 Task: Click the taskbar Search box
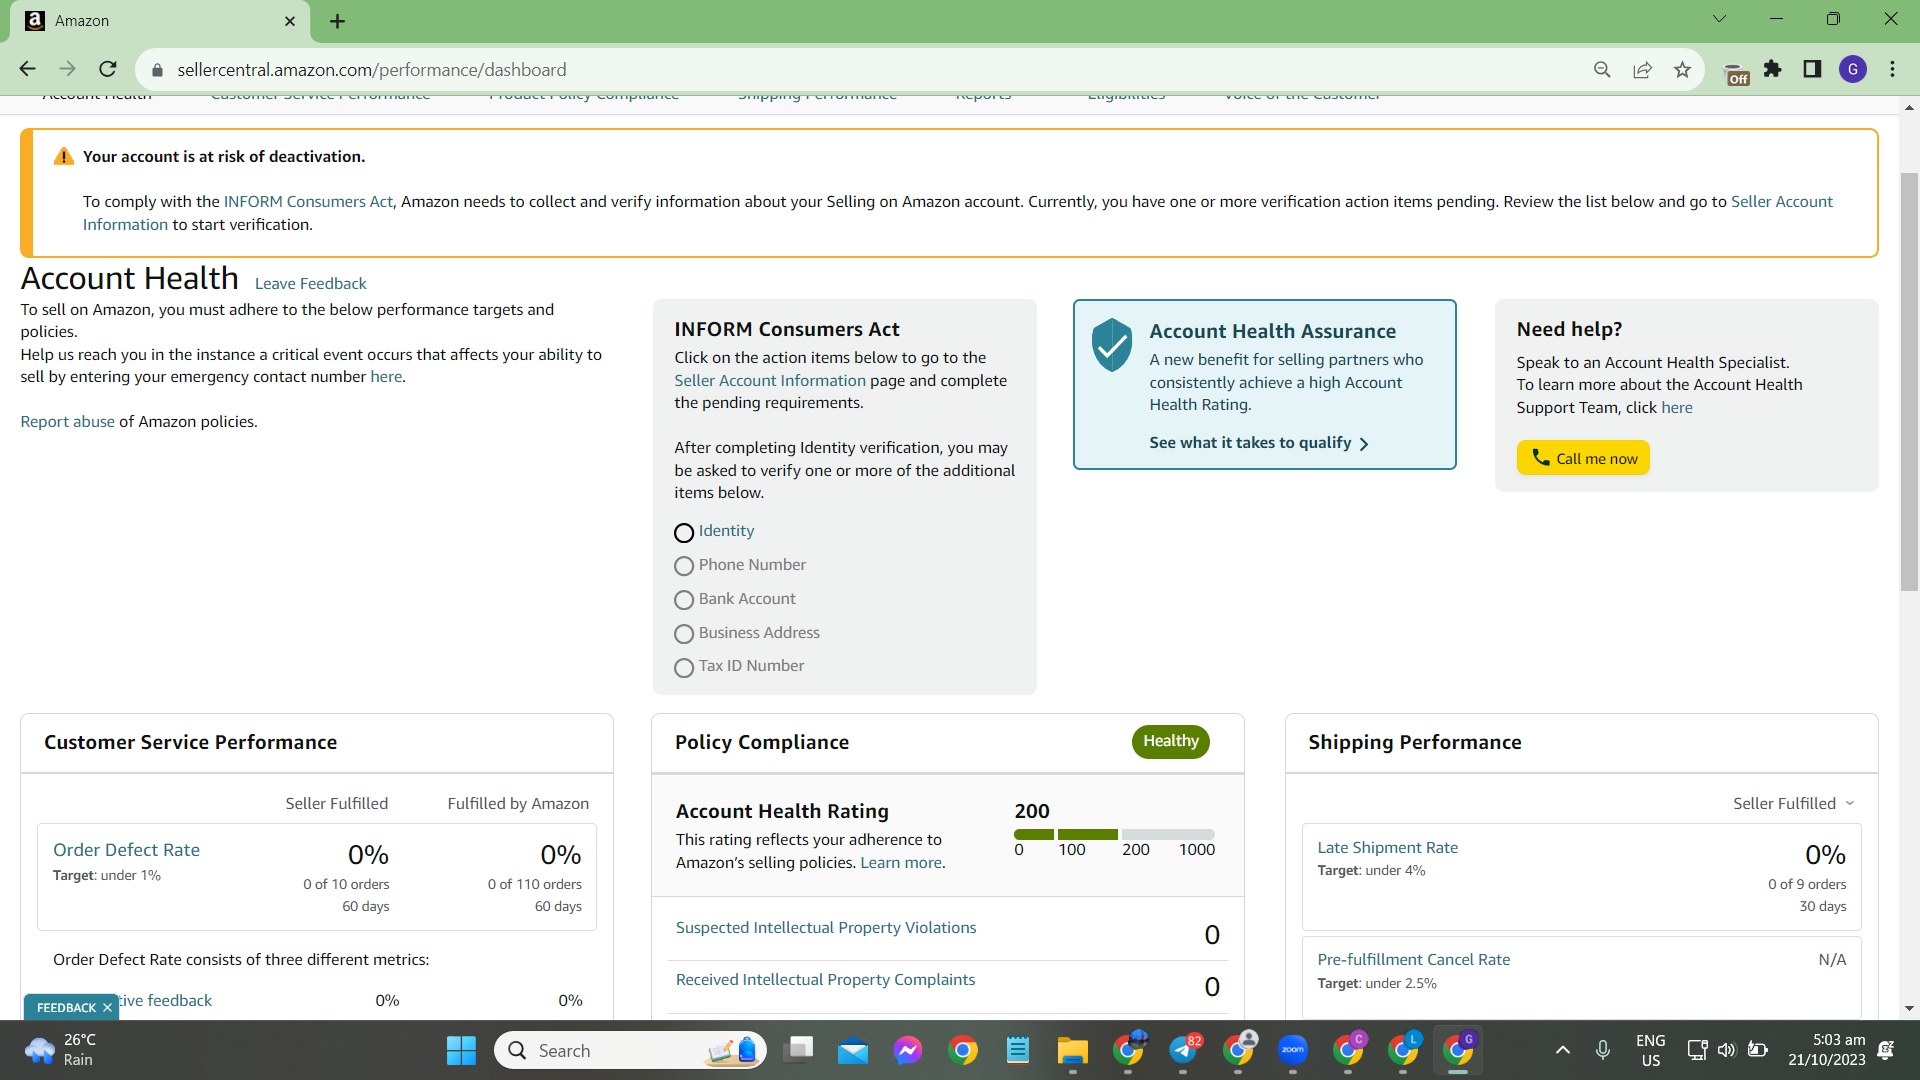click(630, 1050)
